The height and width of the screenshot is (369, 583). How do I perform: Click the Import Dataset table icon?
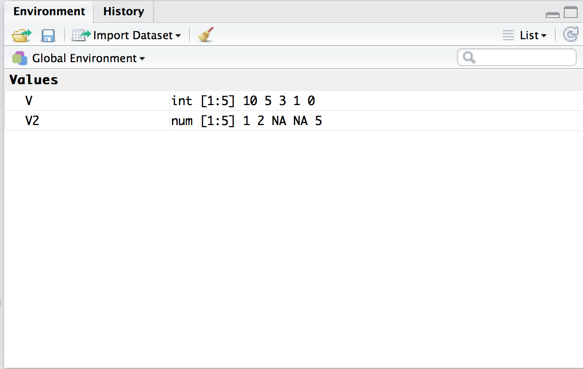(x=81, y=35)
